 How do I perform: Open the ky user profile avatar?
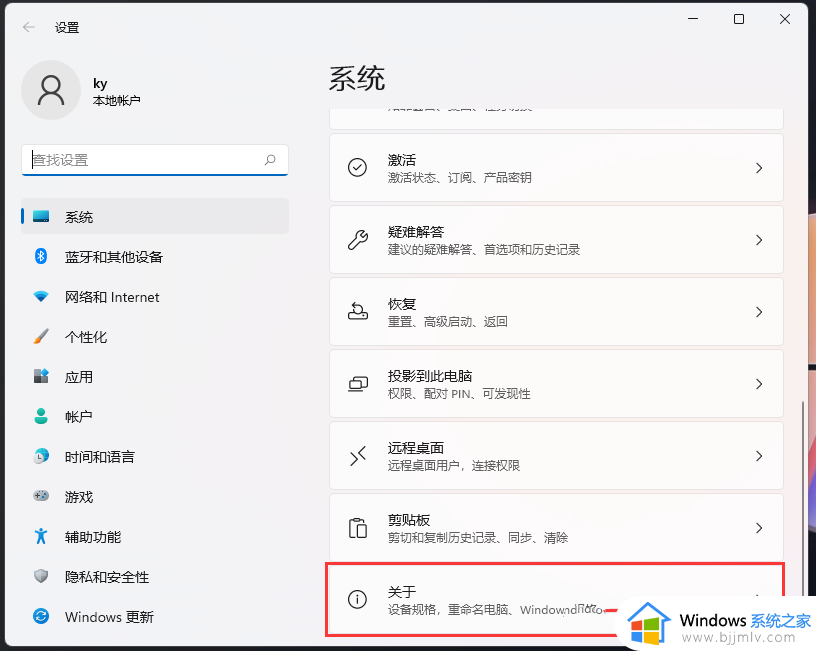pos(51,90)
